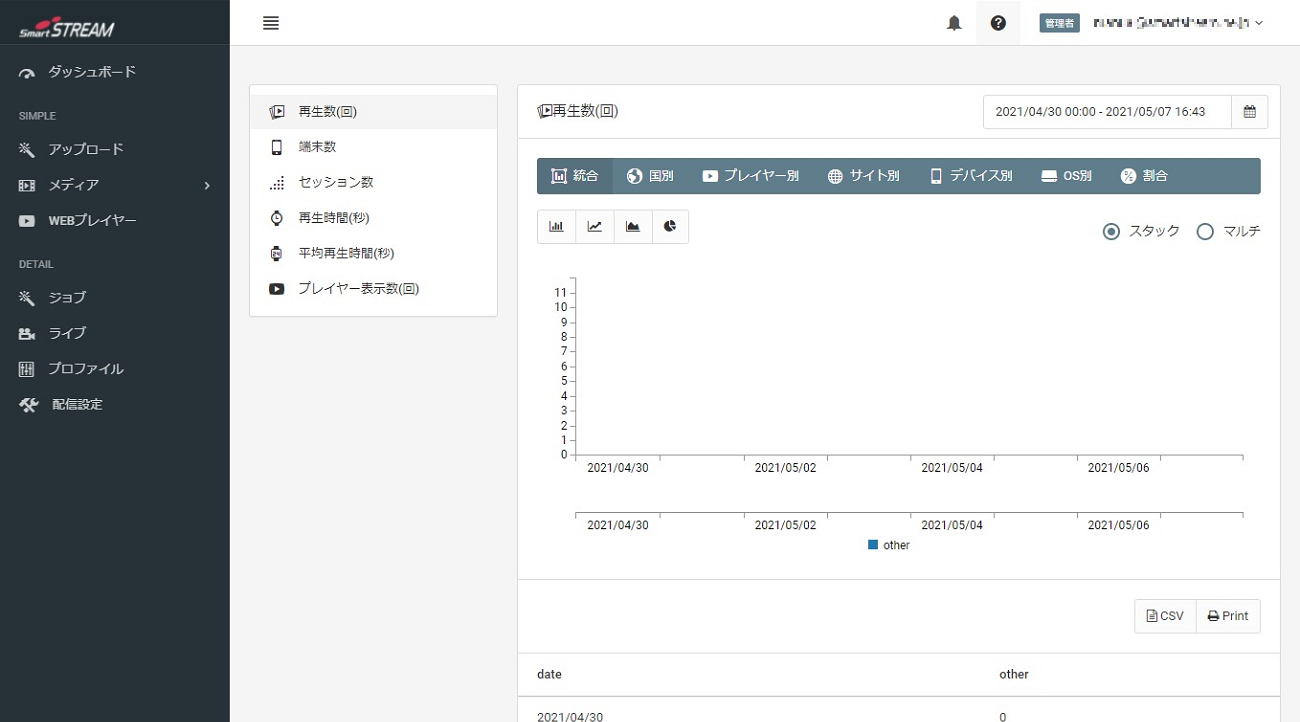Image resolution: width=1300 pixels, height=722 pixels.
Task: Toggle sidebar with hamburger menu icon
Action: coord(270,23)
